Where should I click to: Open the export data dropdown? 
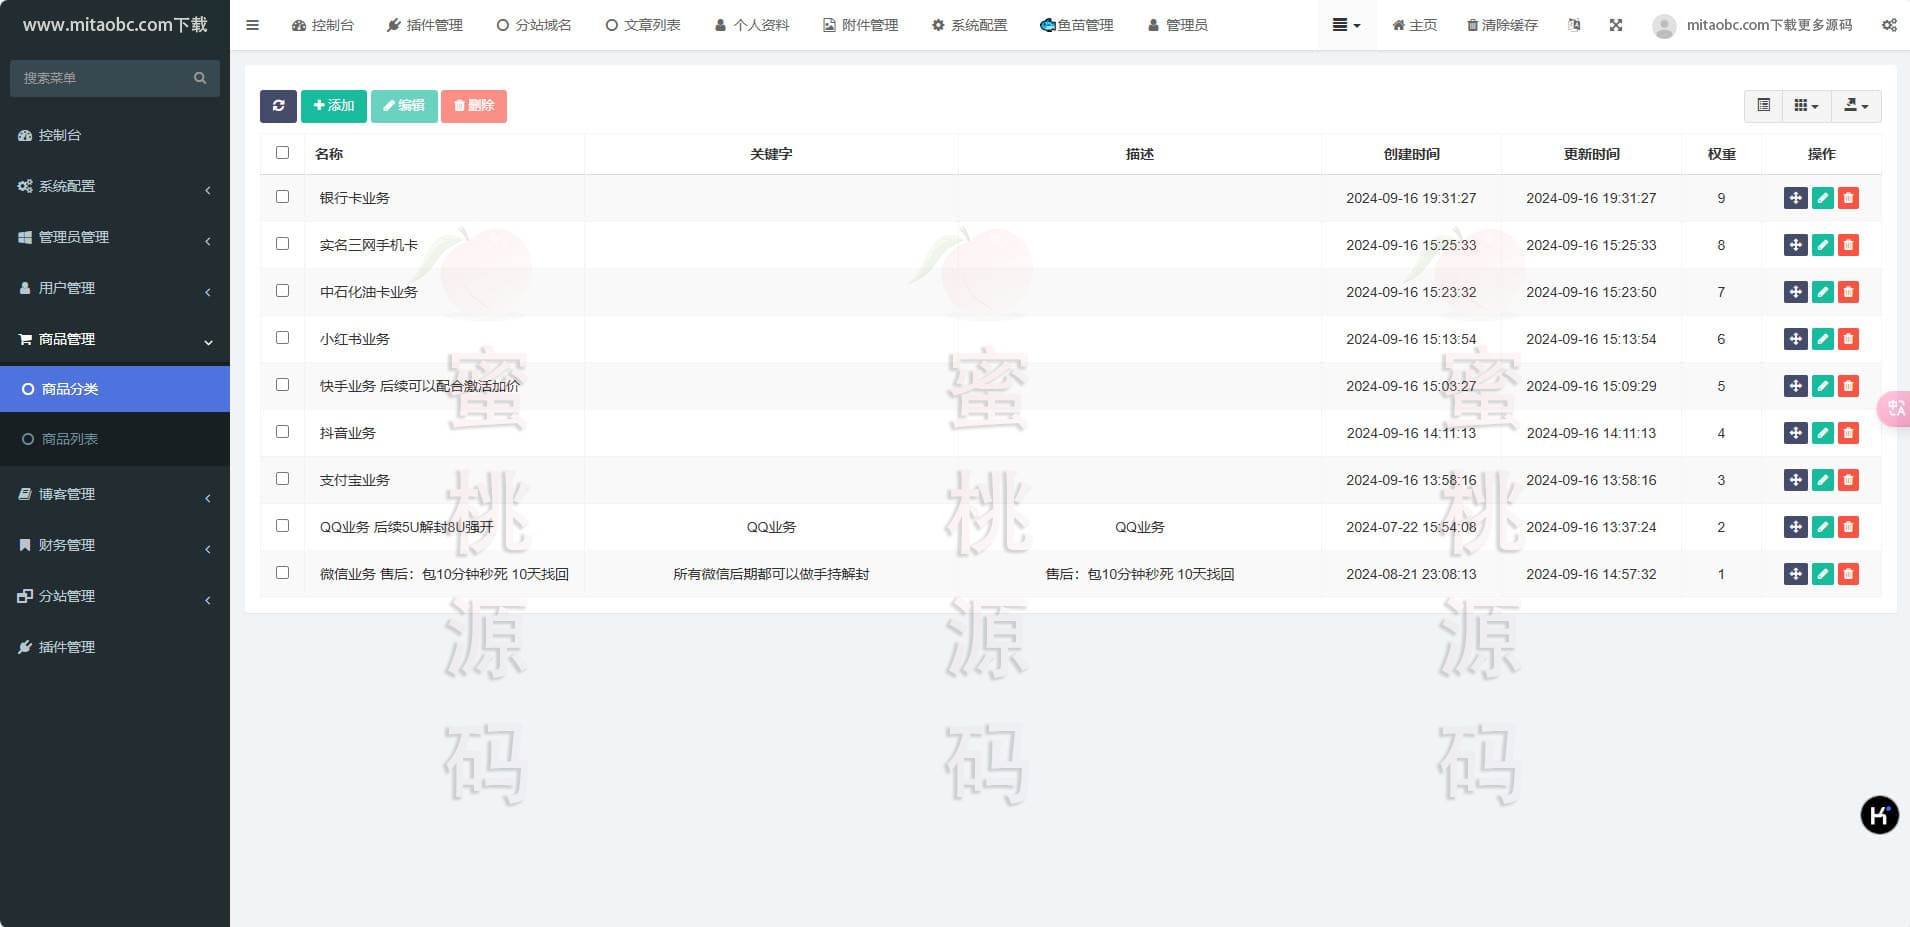(x=1856, y=106)
